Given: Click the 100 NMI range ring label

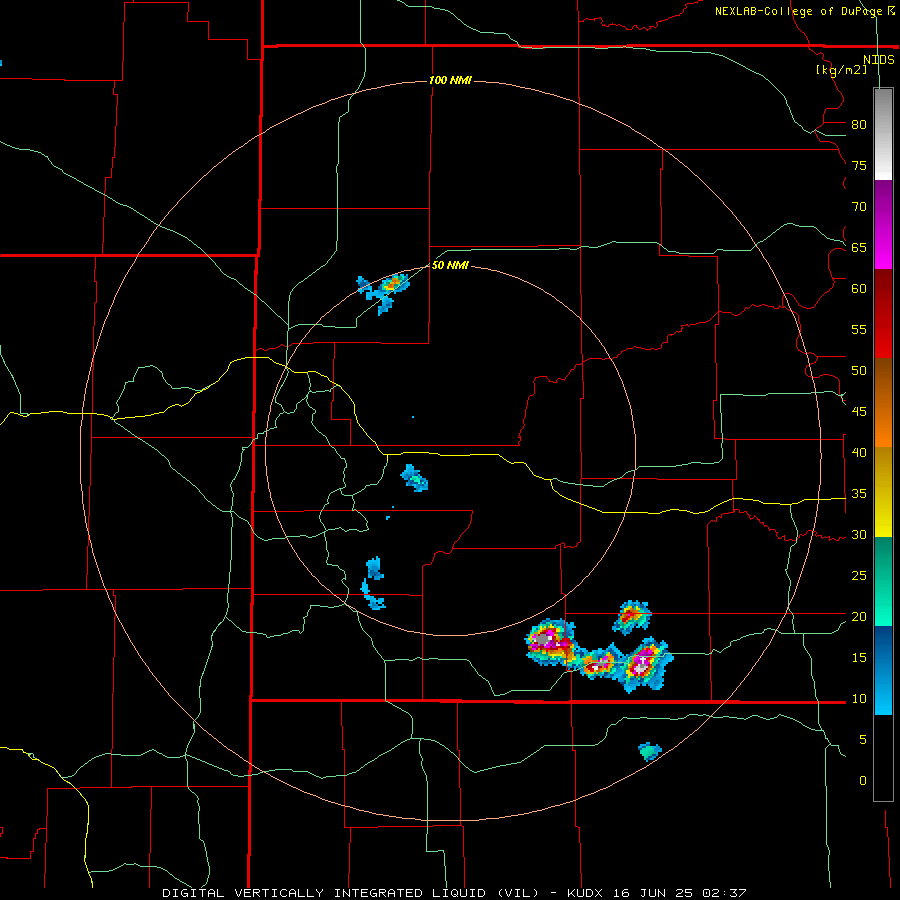Looking at the screenshot, I should [x=450, y=80].
